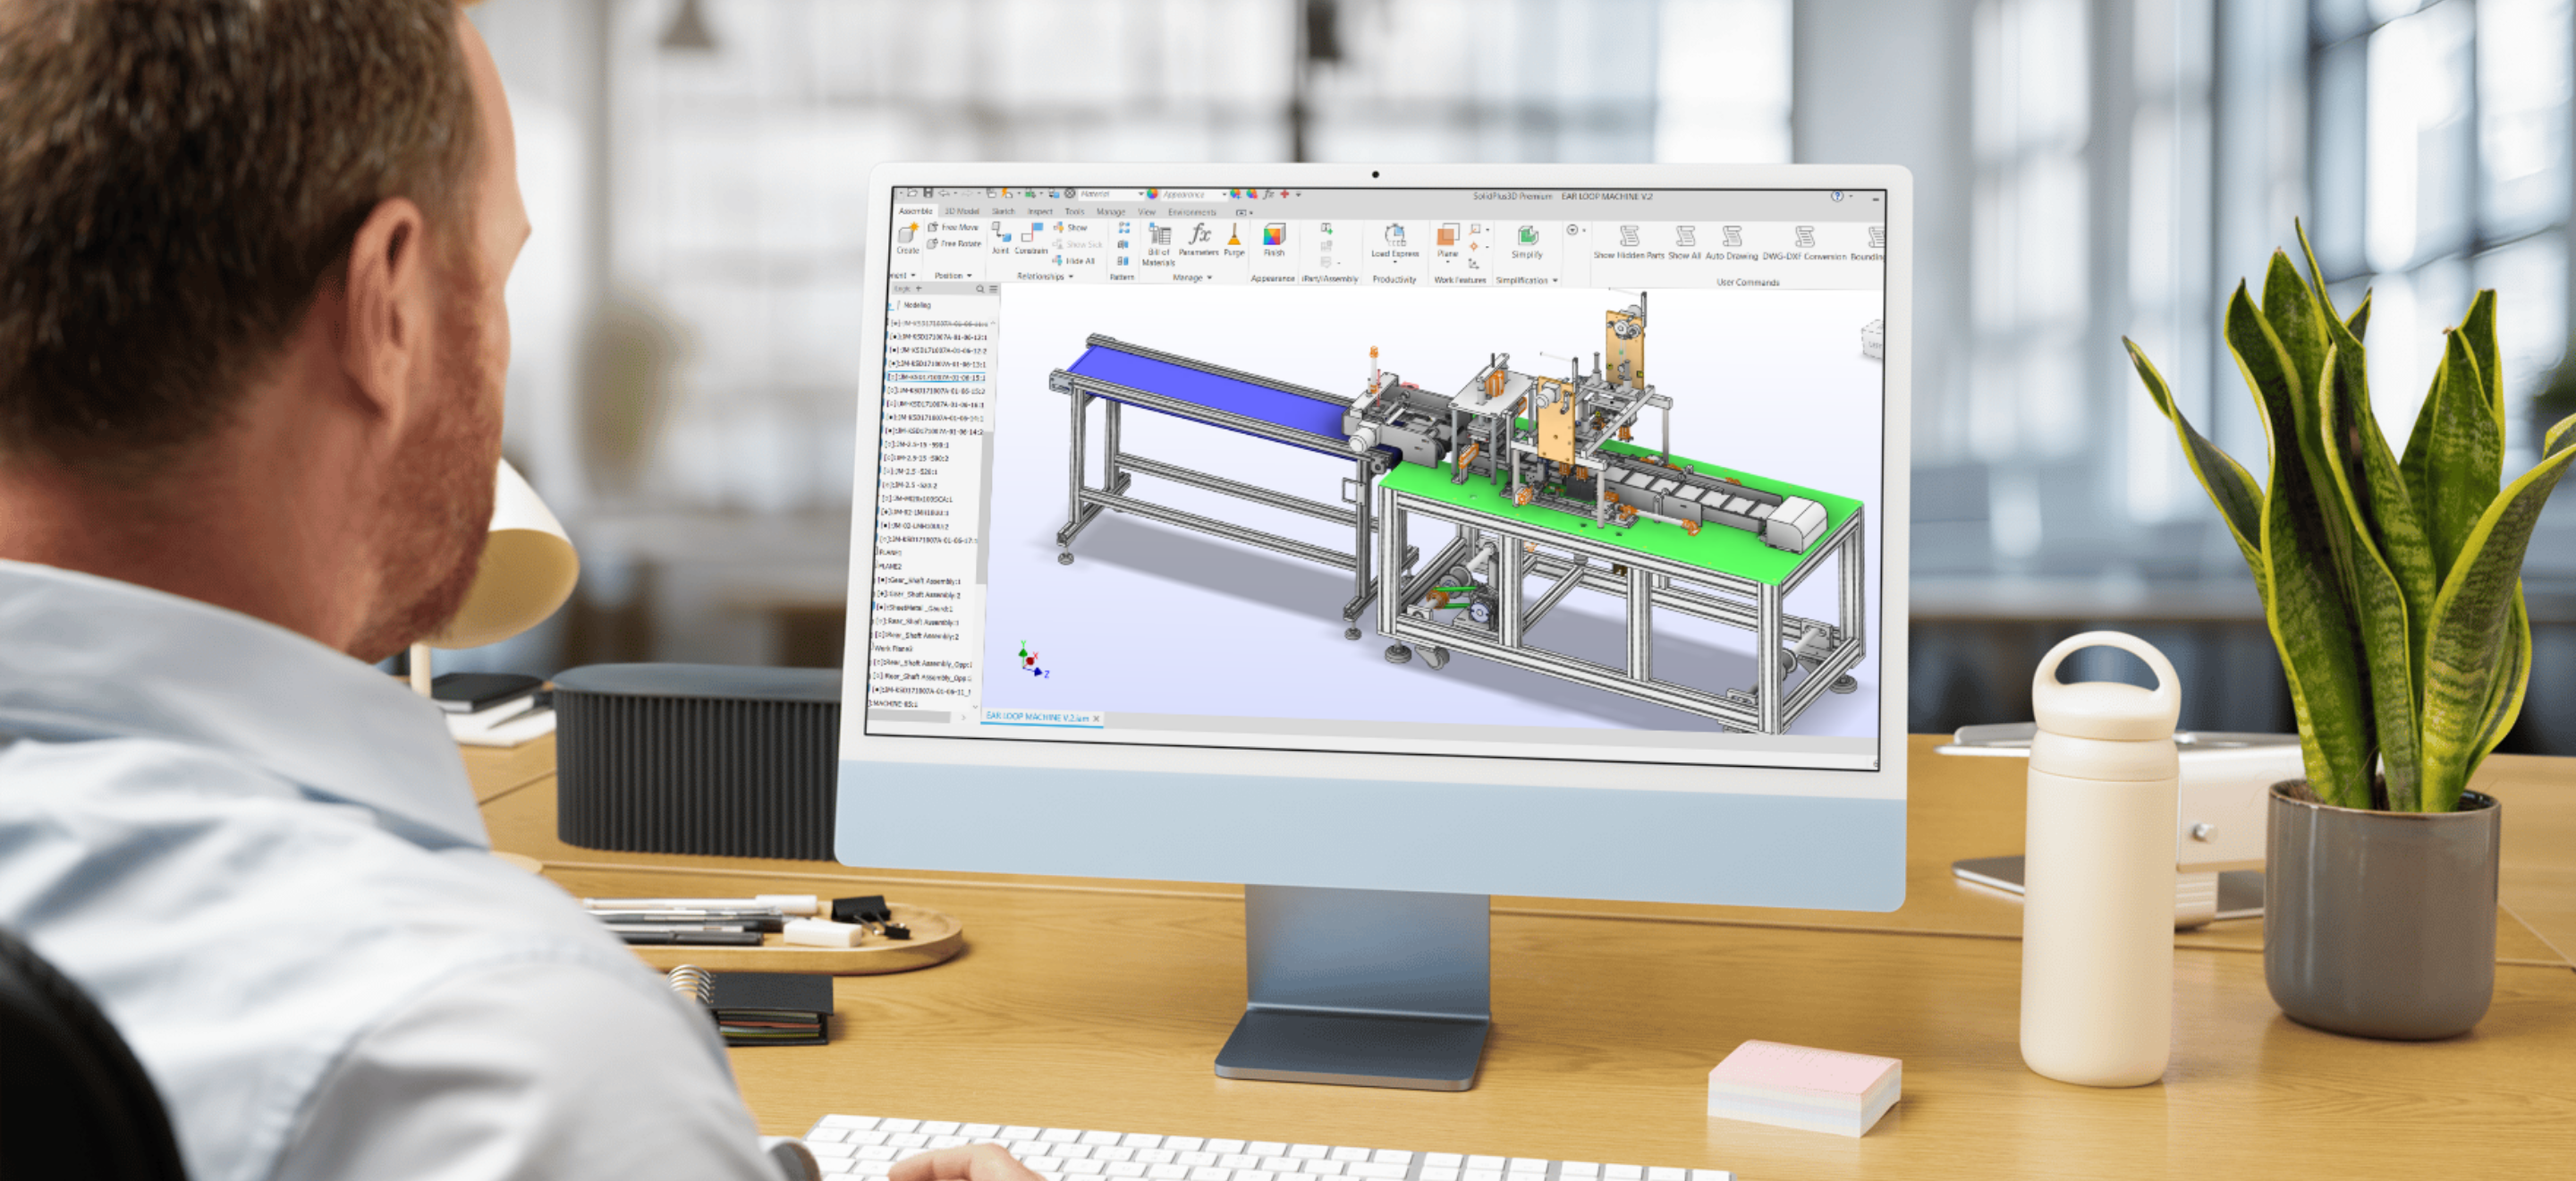This screenshot has width=2576, height=1181.
Task: Open the Manage ribbon tab
Action: 1111,212
